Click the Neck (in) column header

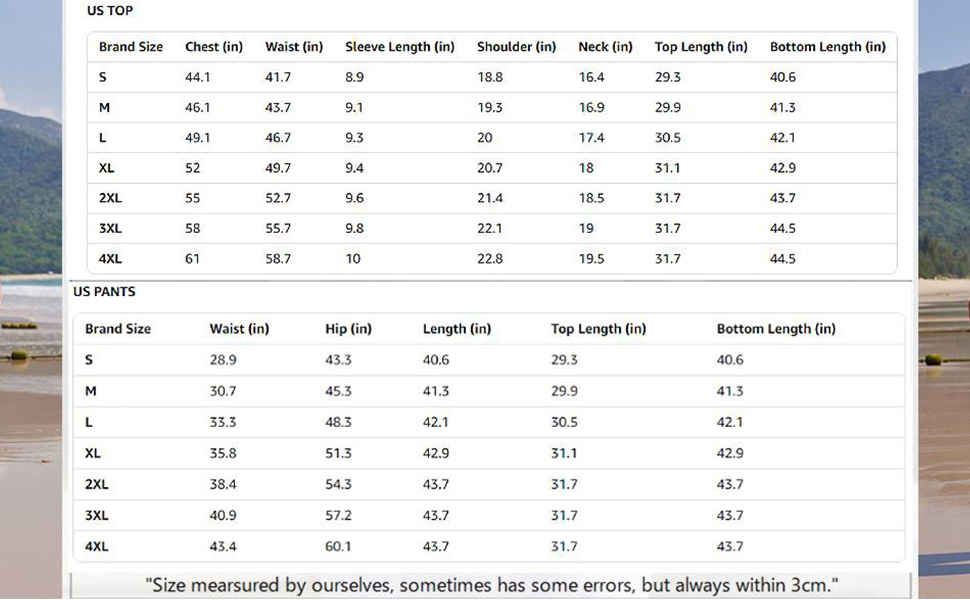point(605,47)
